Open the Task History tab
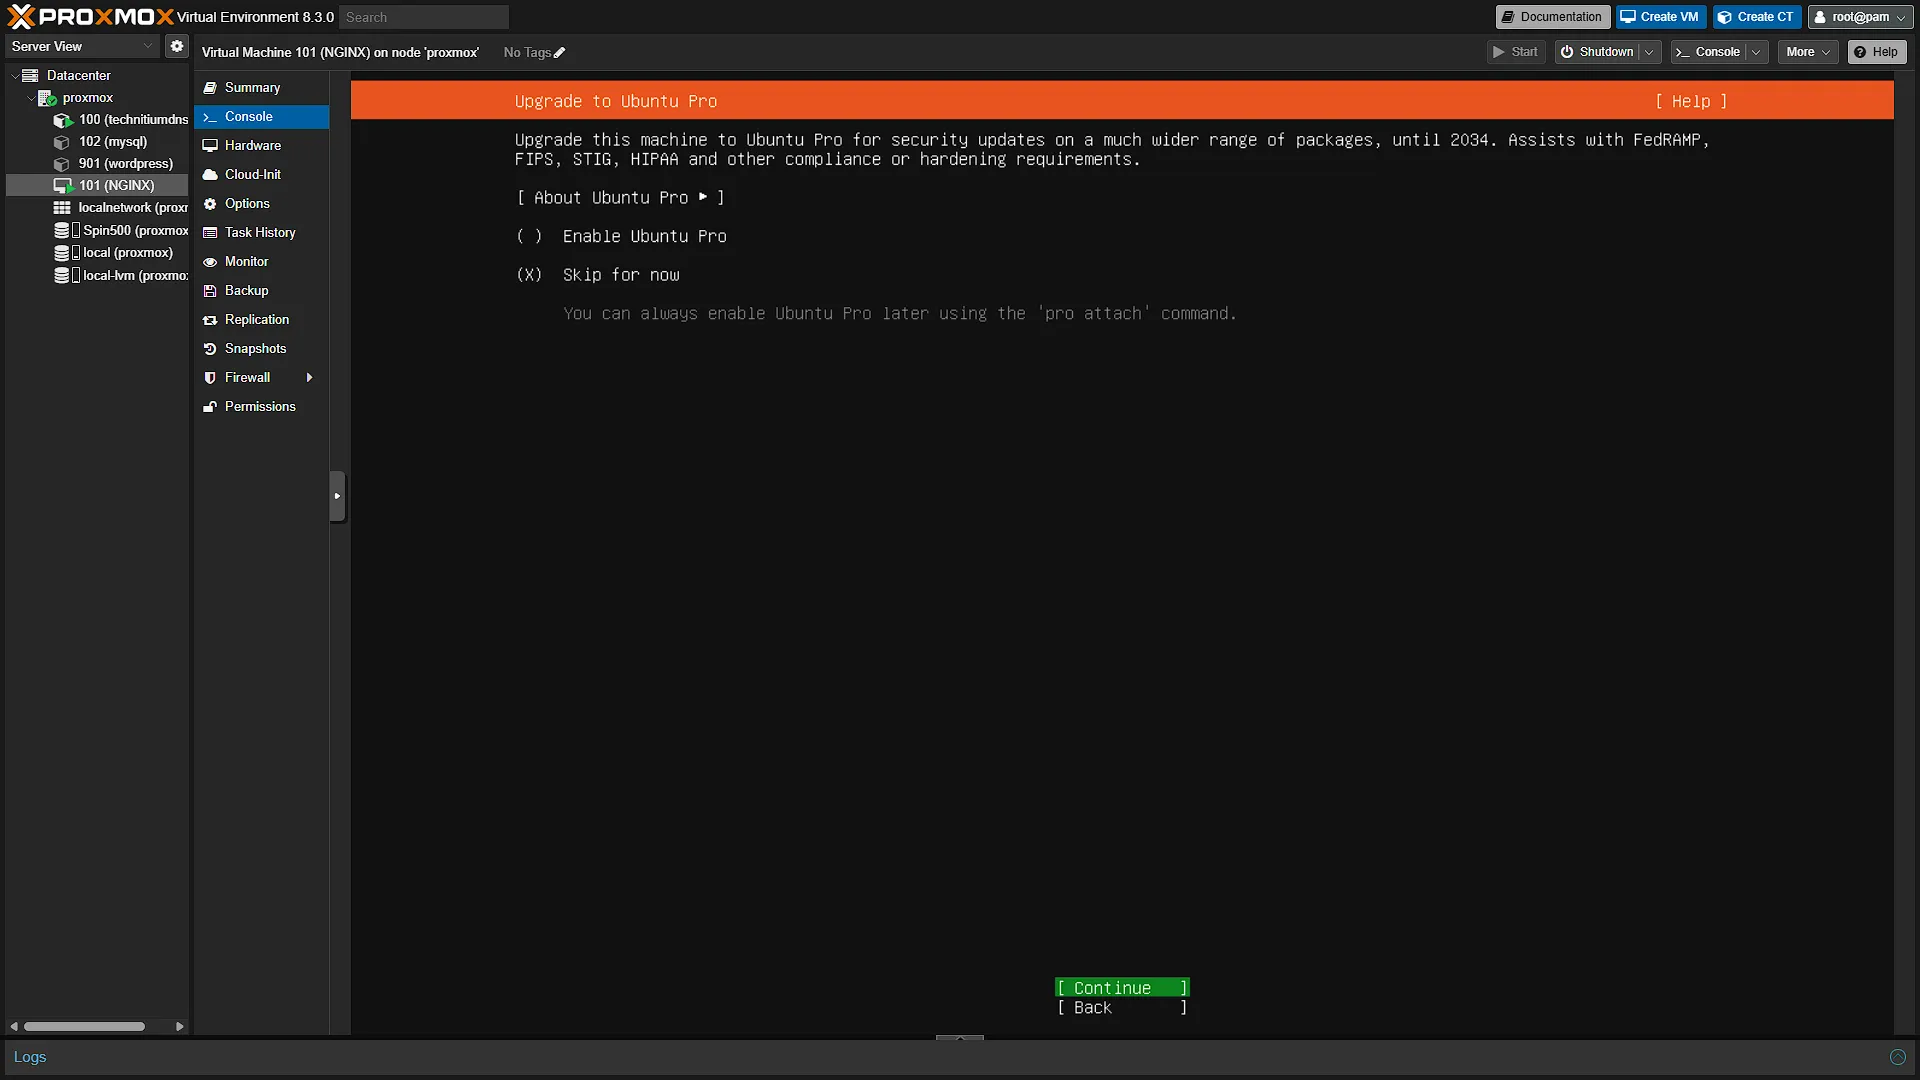1920x1080 pixels. click(x=261, y=232)
